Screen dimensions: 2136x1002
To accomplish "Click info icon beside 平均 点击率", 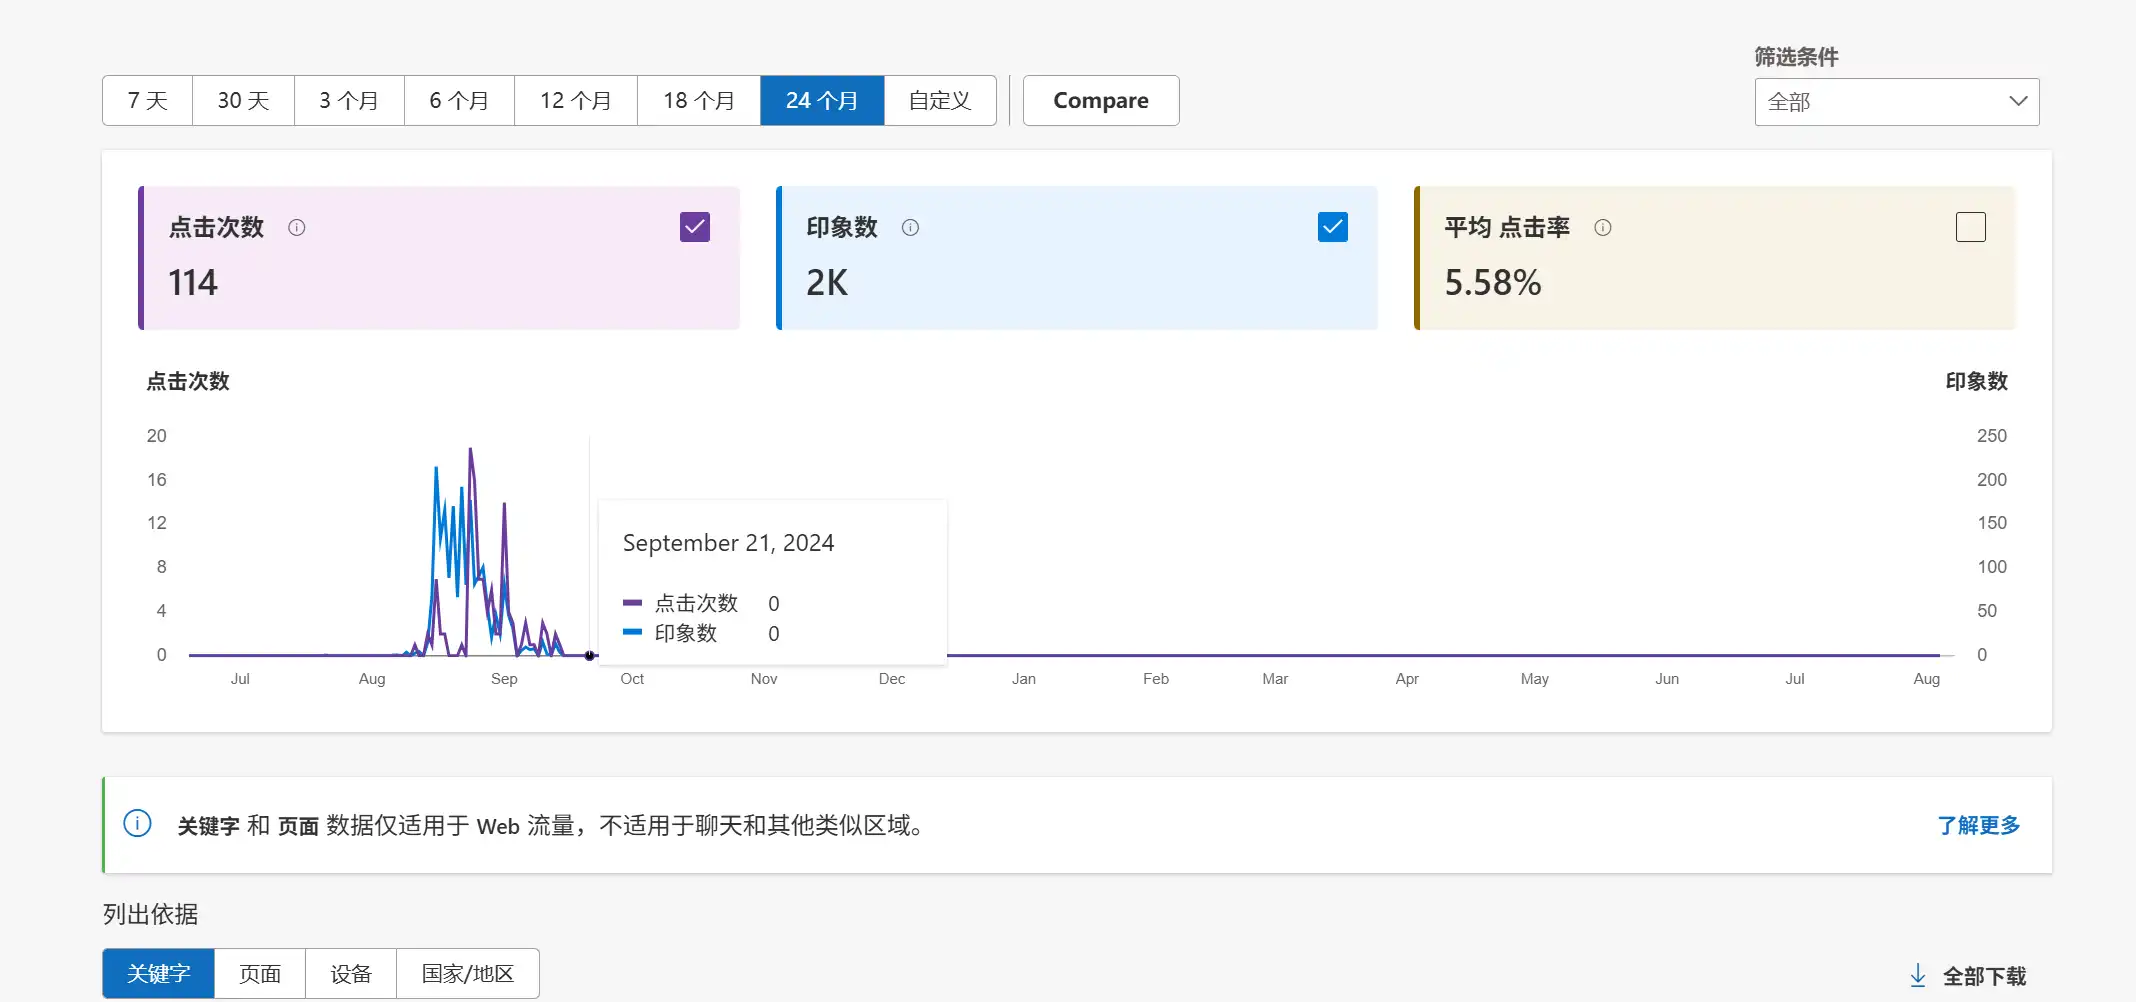I will [x=1603, y=228].
